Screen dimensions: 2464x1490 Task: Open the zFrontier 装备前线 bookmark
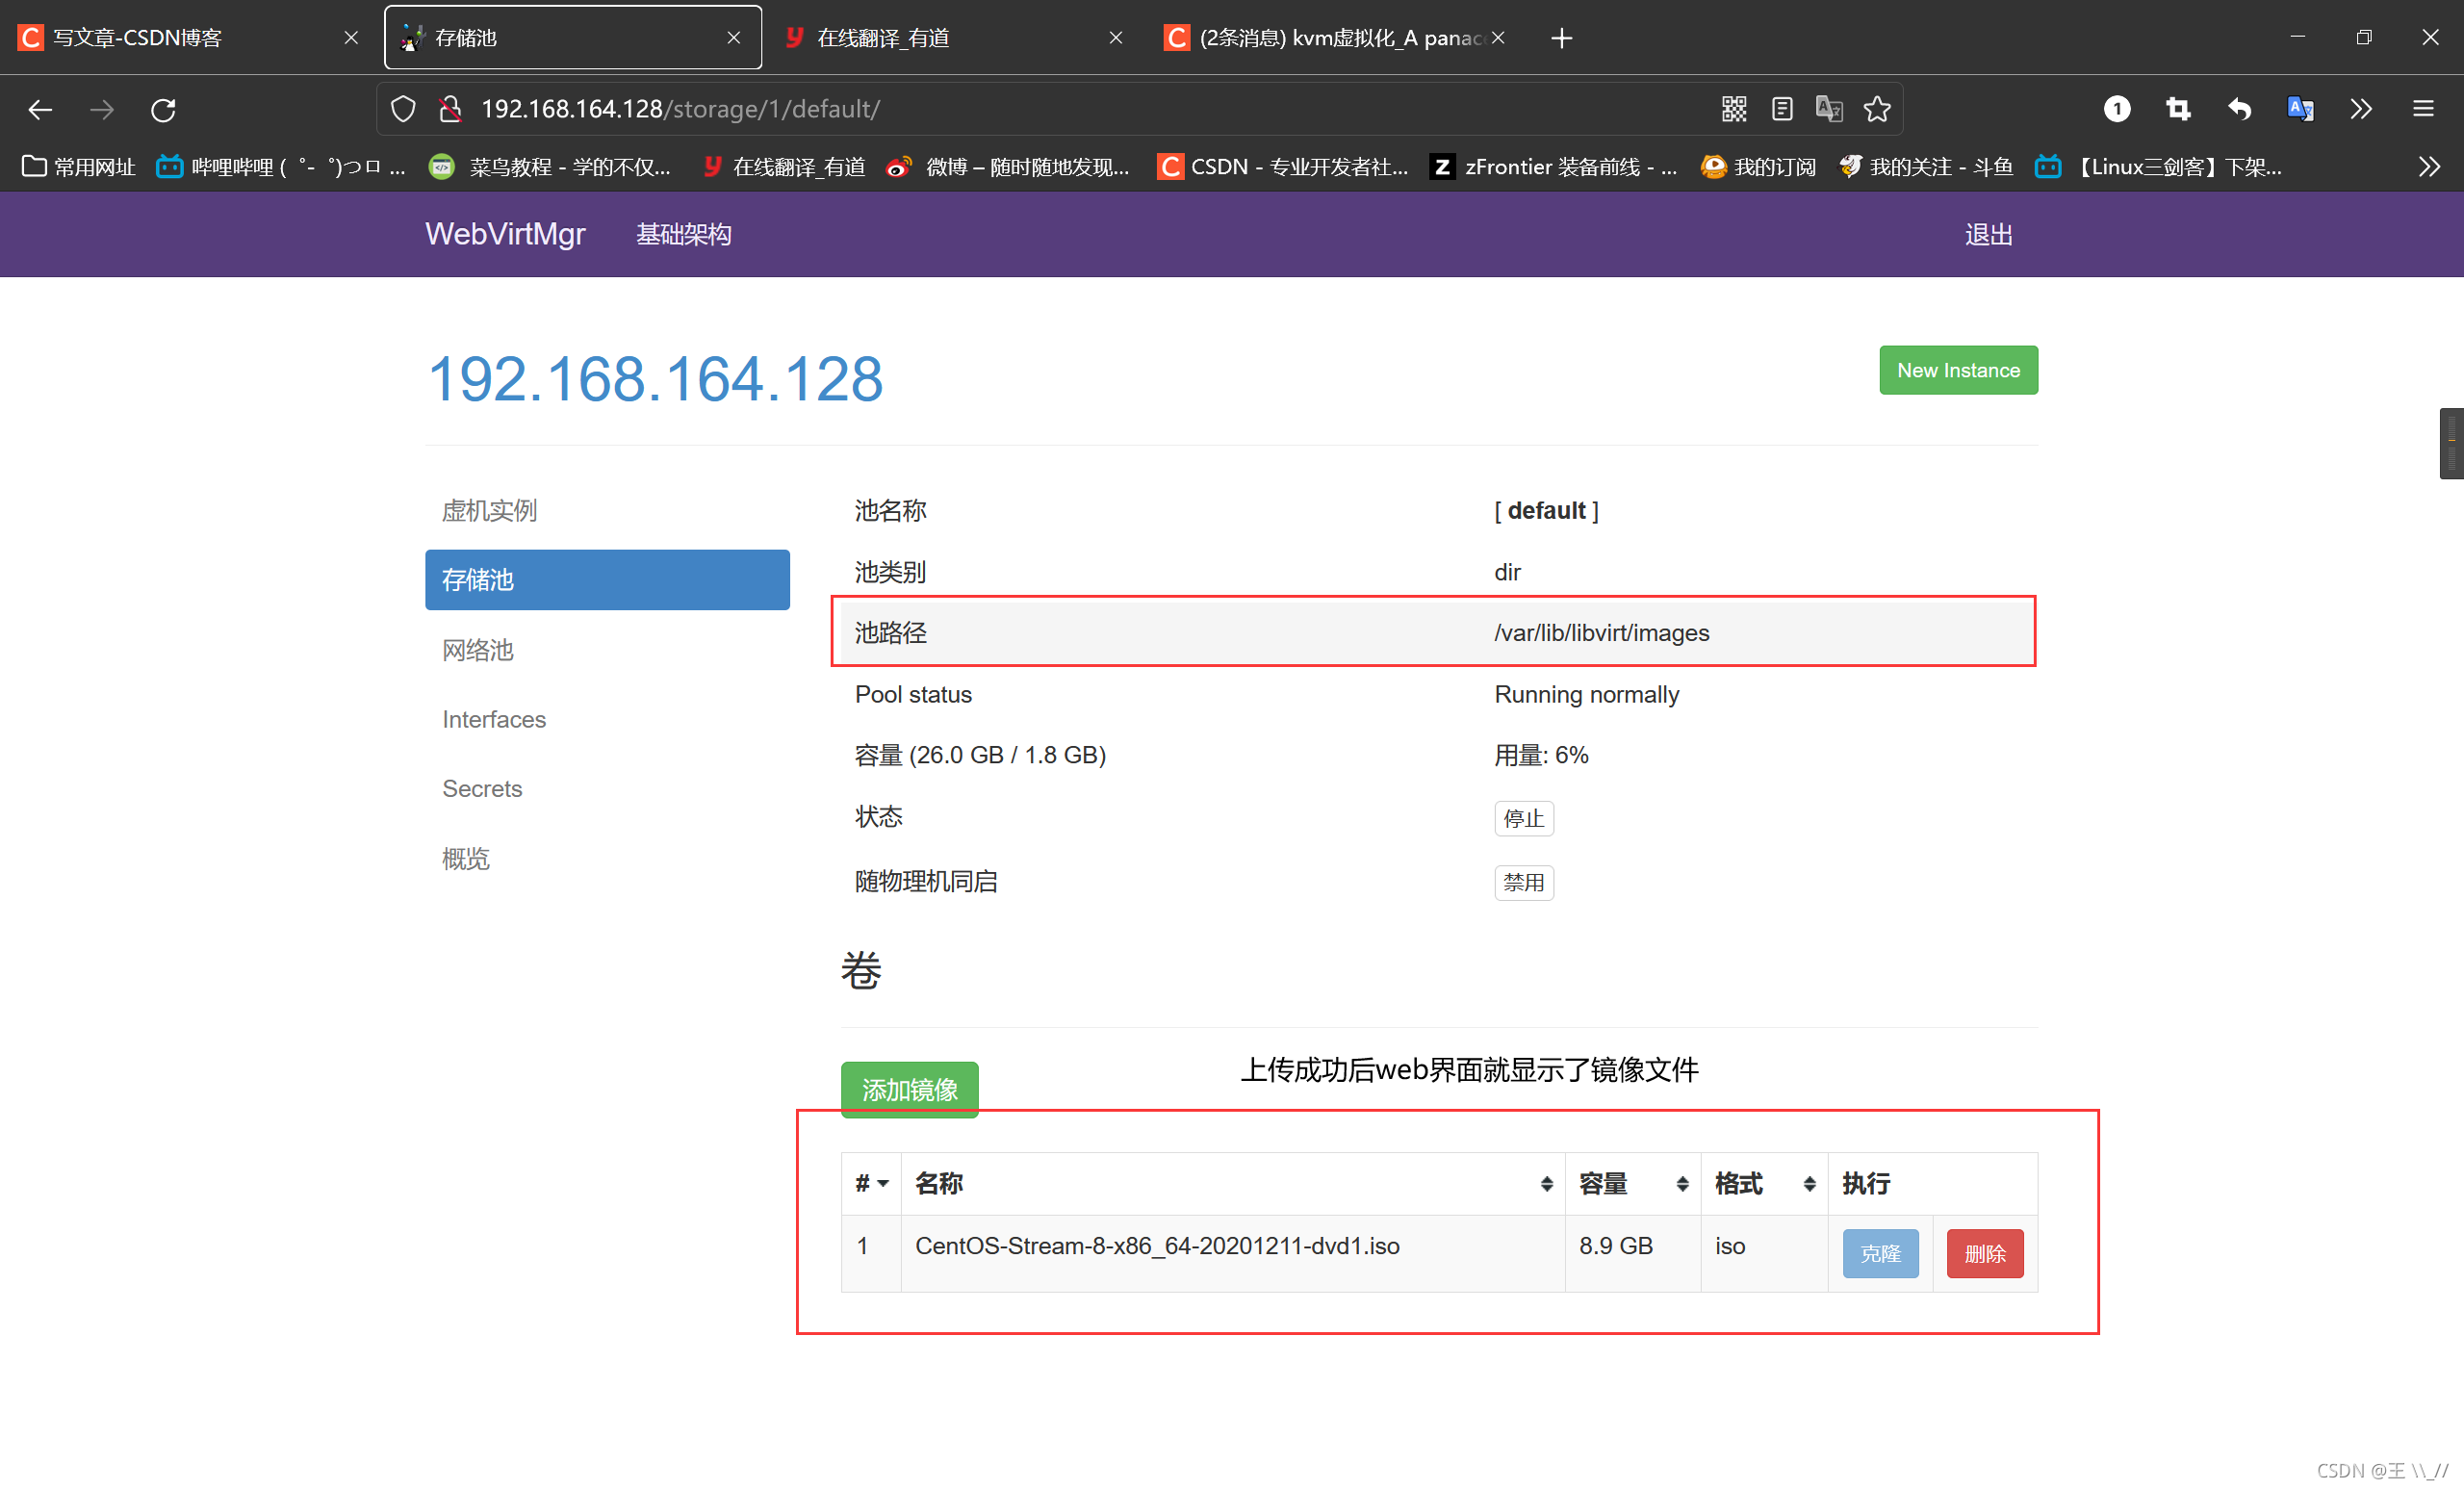point(1555,166)
